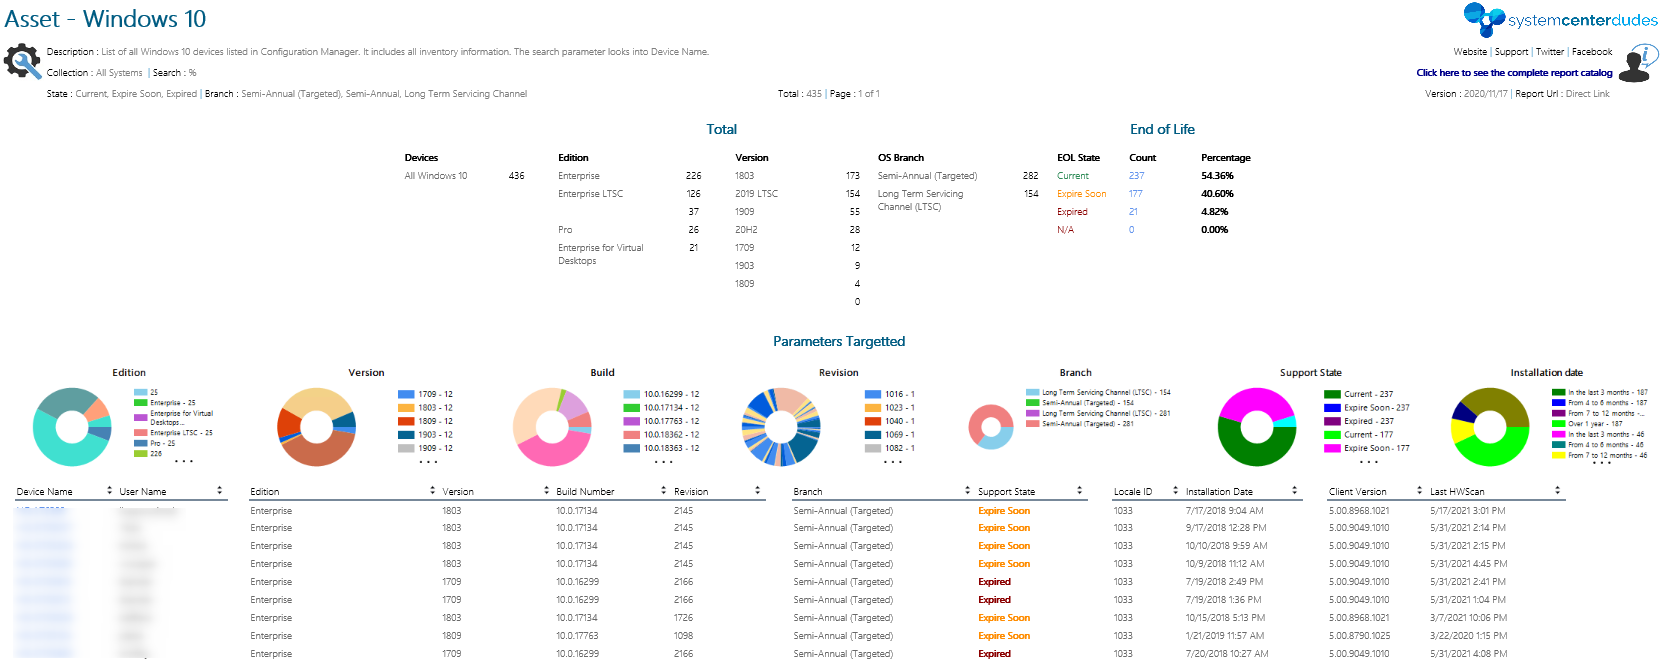Click the Installation date donut chart
1669x659 pixels.
point(1490,427)
